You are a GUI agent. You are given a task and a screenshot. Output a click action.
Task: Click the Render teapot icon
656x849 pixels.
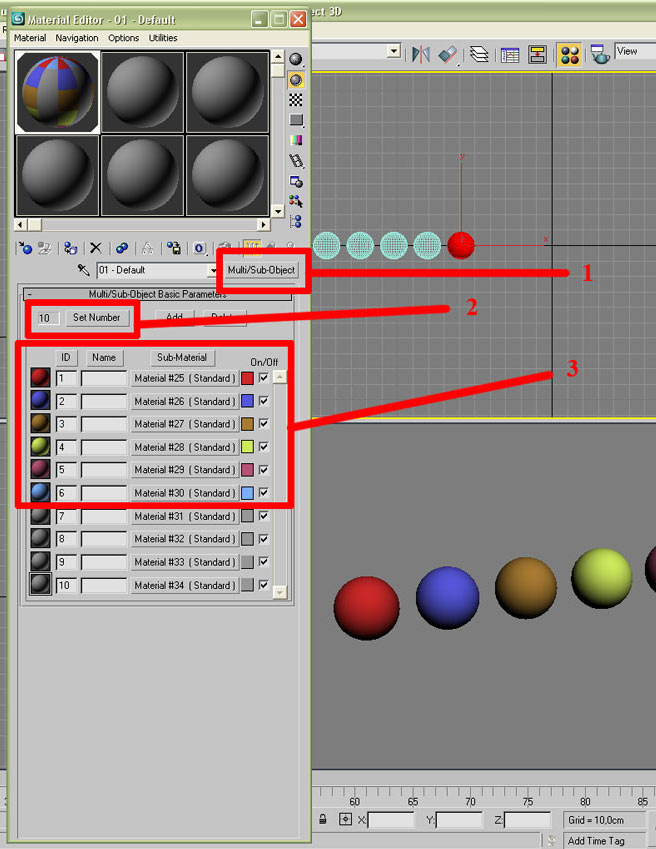point(600,54)
